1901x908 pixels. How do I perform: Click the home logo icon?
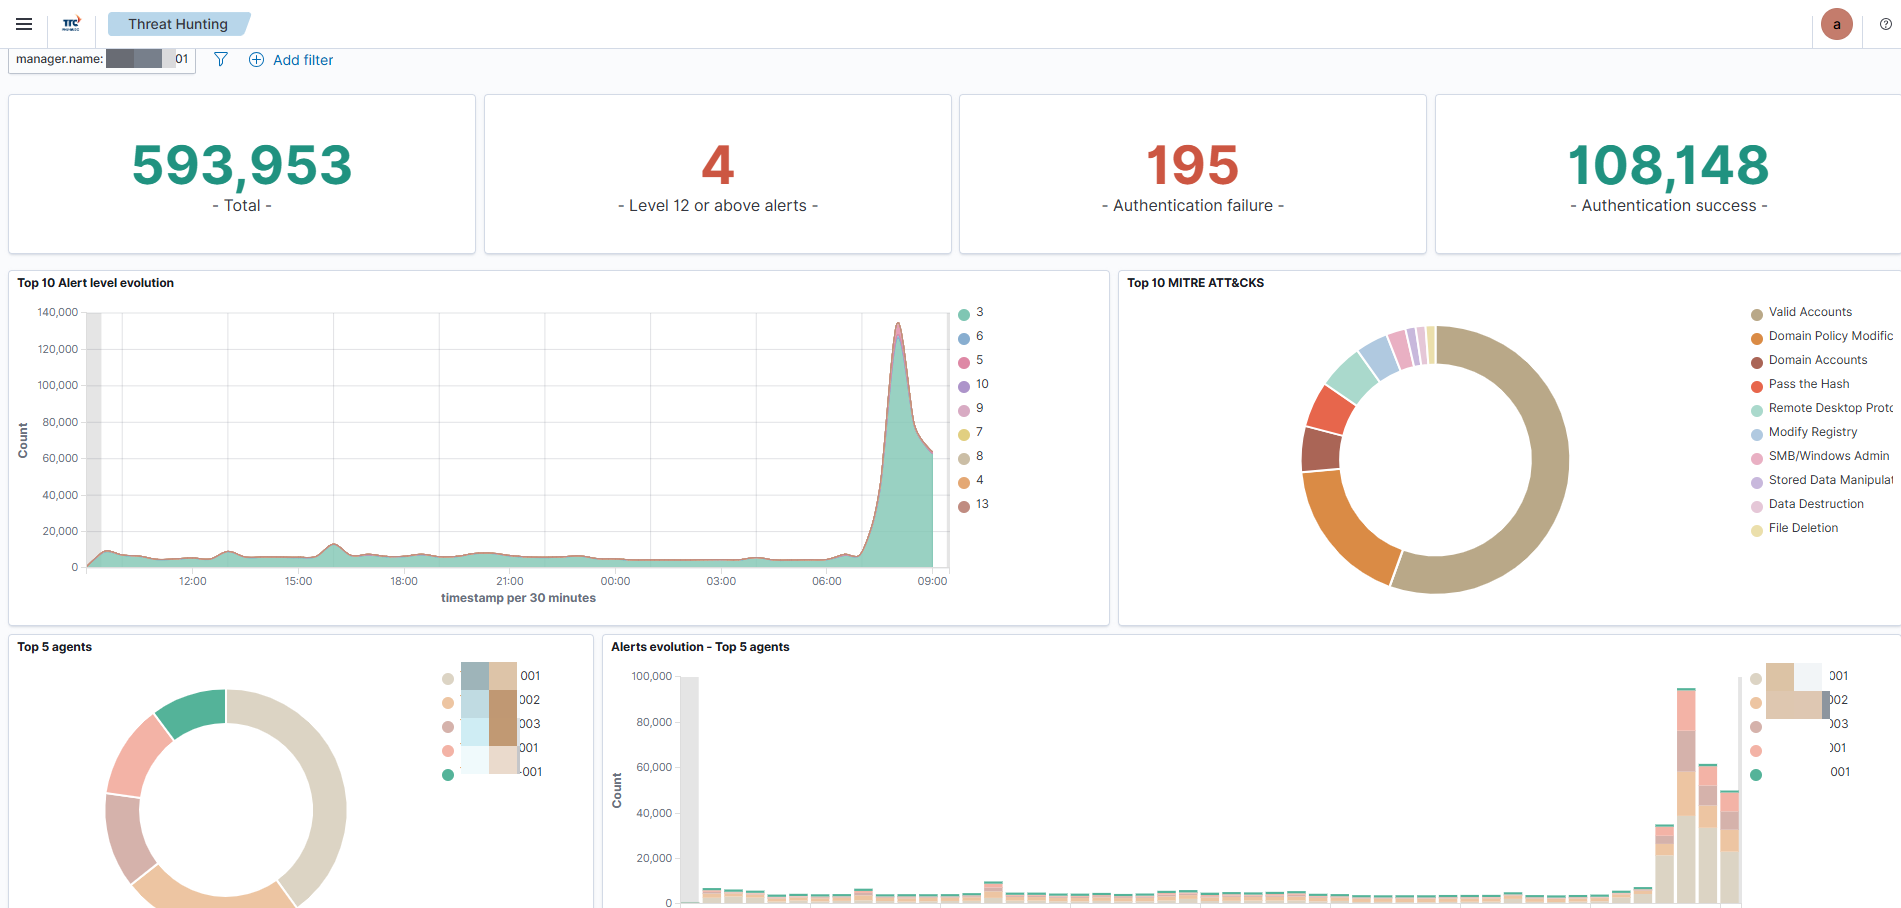pyautogui.click(x=71, y=24)
